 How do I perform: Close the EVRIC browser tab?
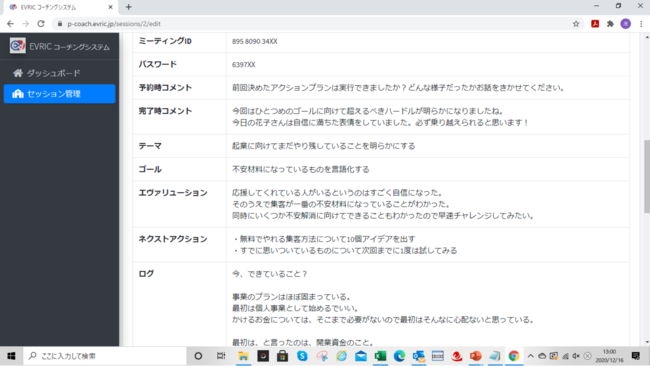[x=110, y=7]
